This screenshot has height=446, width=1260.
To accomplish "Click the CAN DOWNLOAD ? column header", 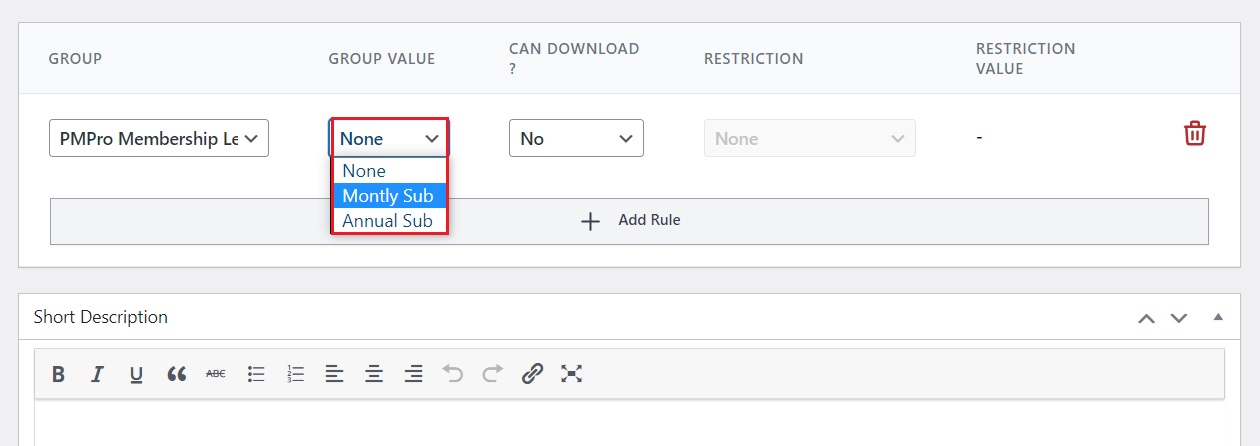I will (574, 58).
